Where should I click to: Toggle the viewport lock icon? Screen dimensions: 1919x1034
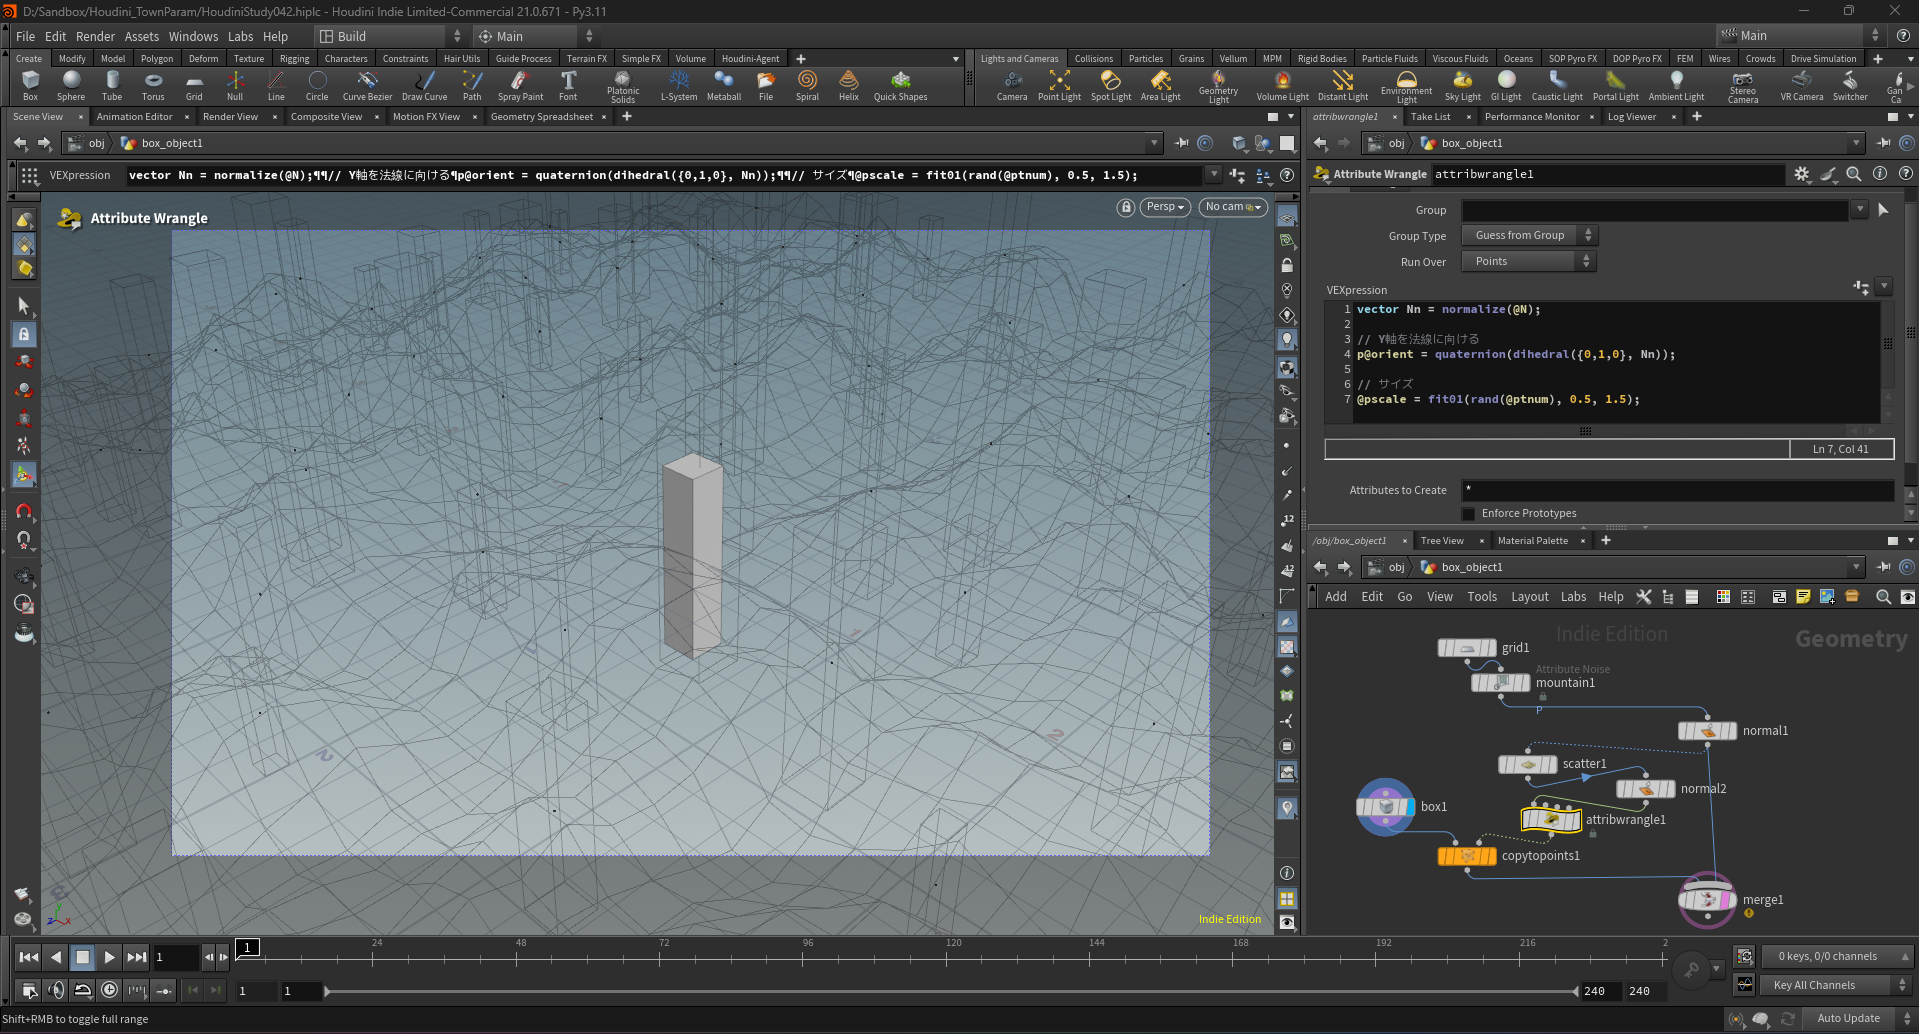click(1126, 207)
